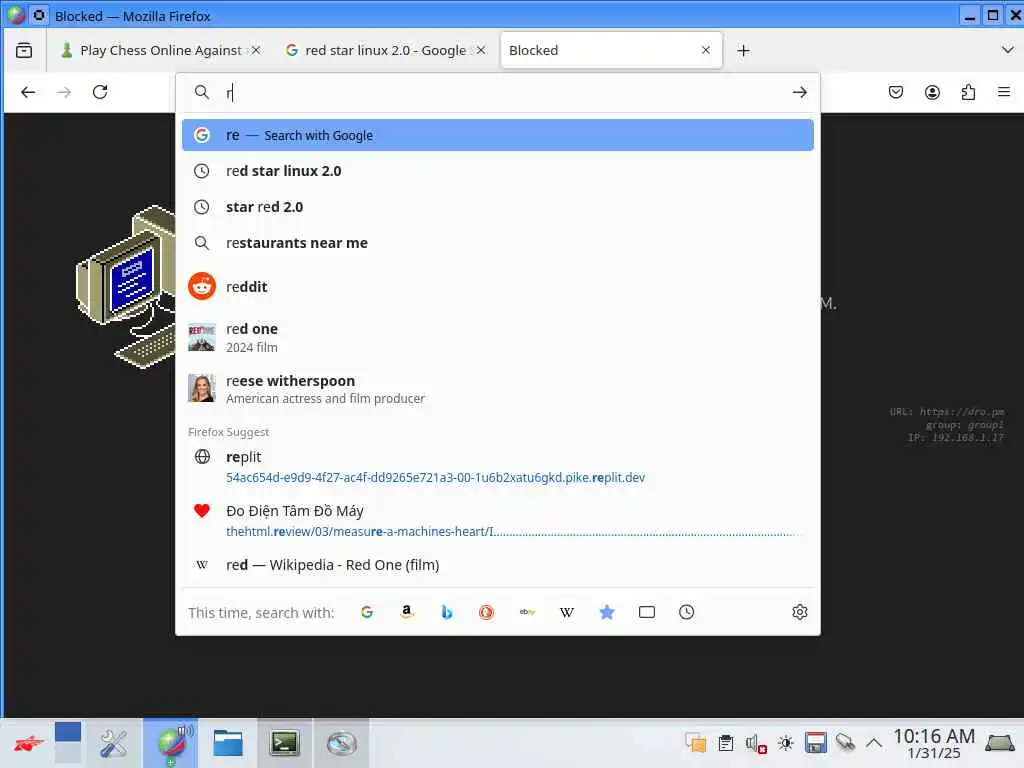The width and height of the screenshot is (1024, 768).
Task: Pick 'restaurants near me' suggestion
Action: (x=498, y=243)
